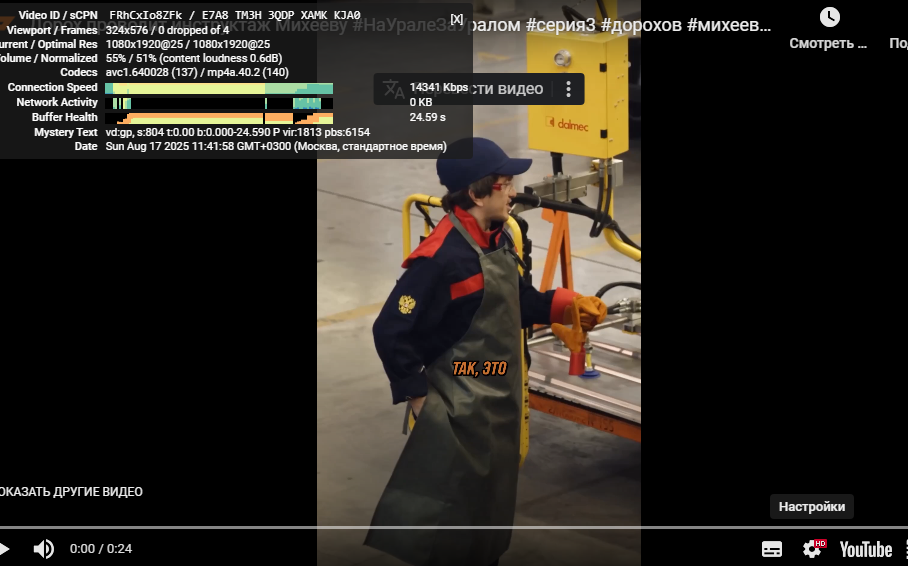The width and height of the screenshot is (908, 566).
Task: Click 'Показать другие видео' link
Action: 71,492
